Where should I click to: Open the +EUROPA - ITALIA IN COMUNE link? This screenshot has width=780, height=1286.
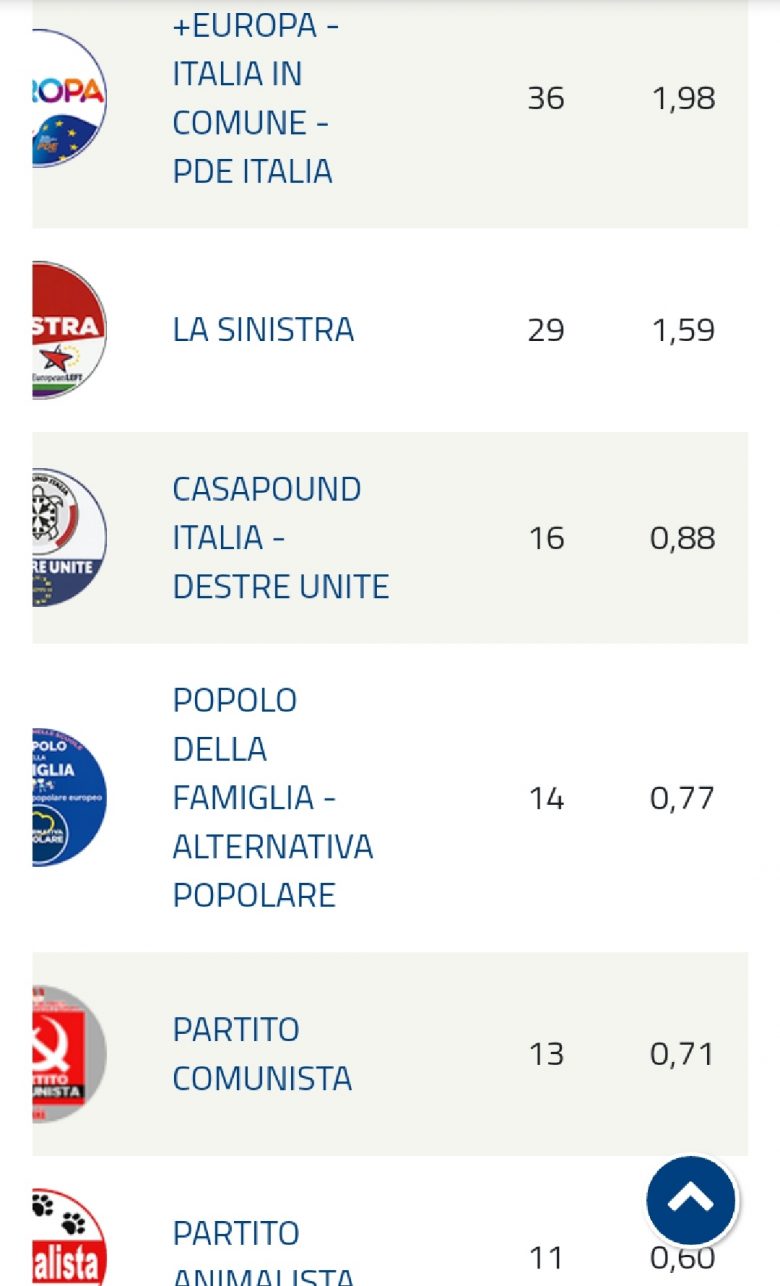[x=252, y=98]
